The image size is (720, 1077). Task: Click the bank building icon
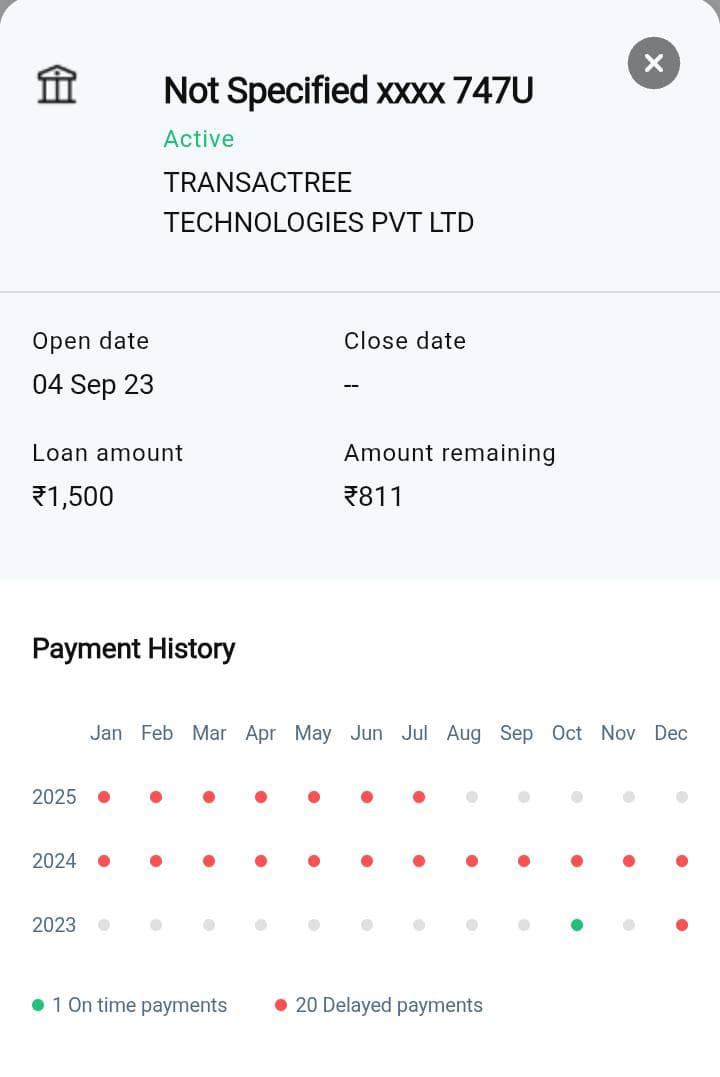[x=57, y=85]
